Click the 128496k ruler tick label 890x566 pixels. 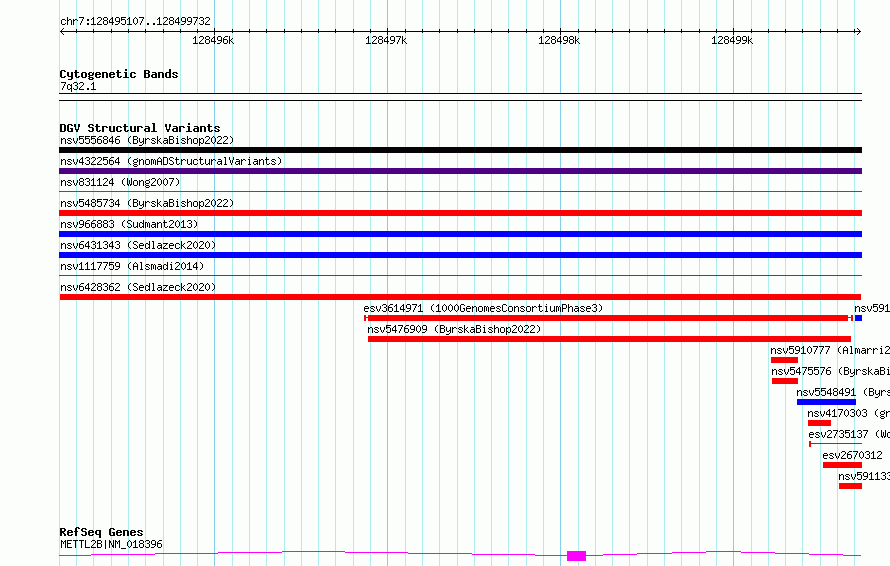(213, 40)
